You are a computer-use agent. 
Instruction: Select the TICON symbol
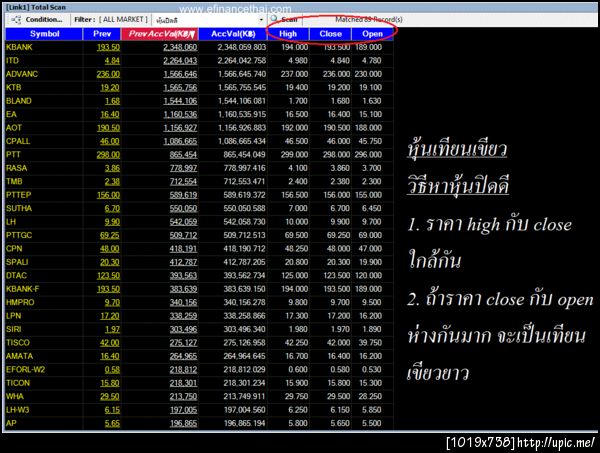pyautogui.click(x=18, y=383)
